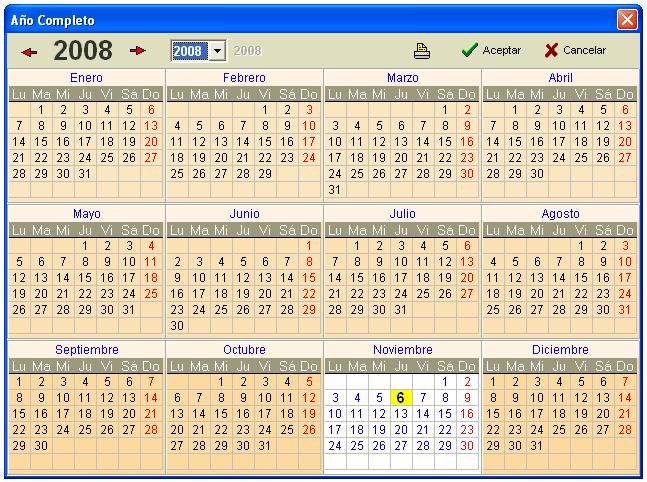647x482 pixels.
Task: Select day 25 in Diciembre
Action: click(559, 430)
